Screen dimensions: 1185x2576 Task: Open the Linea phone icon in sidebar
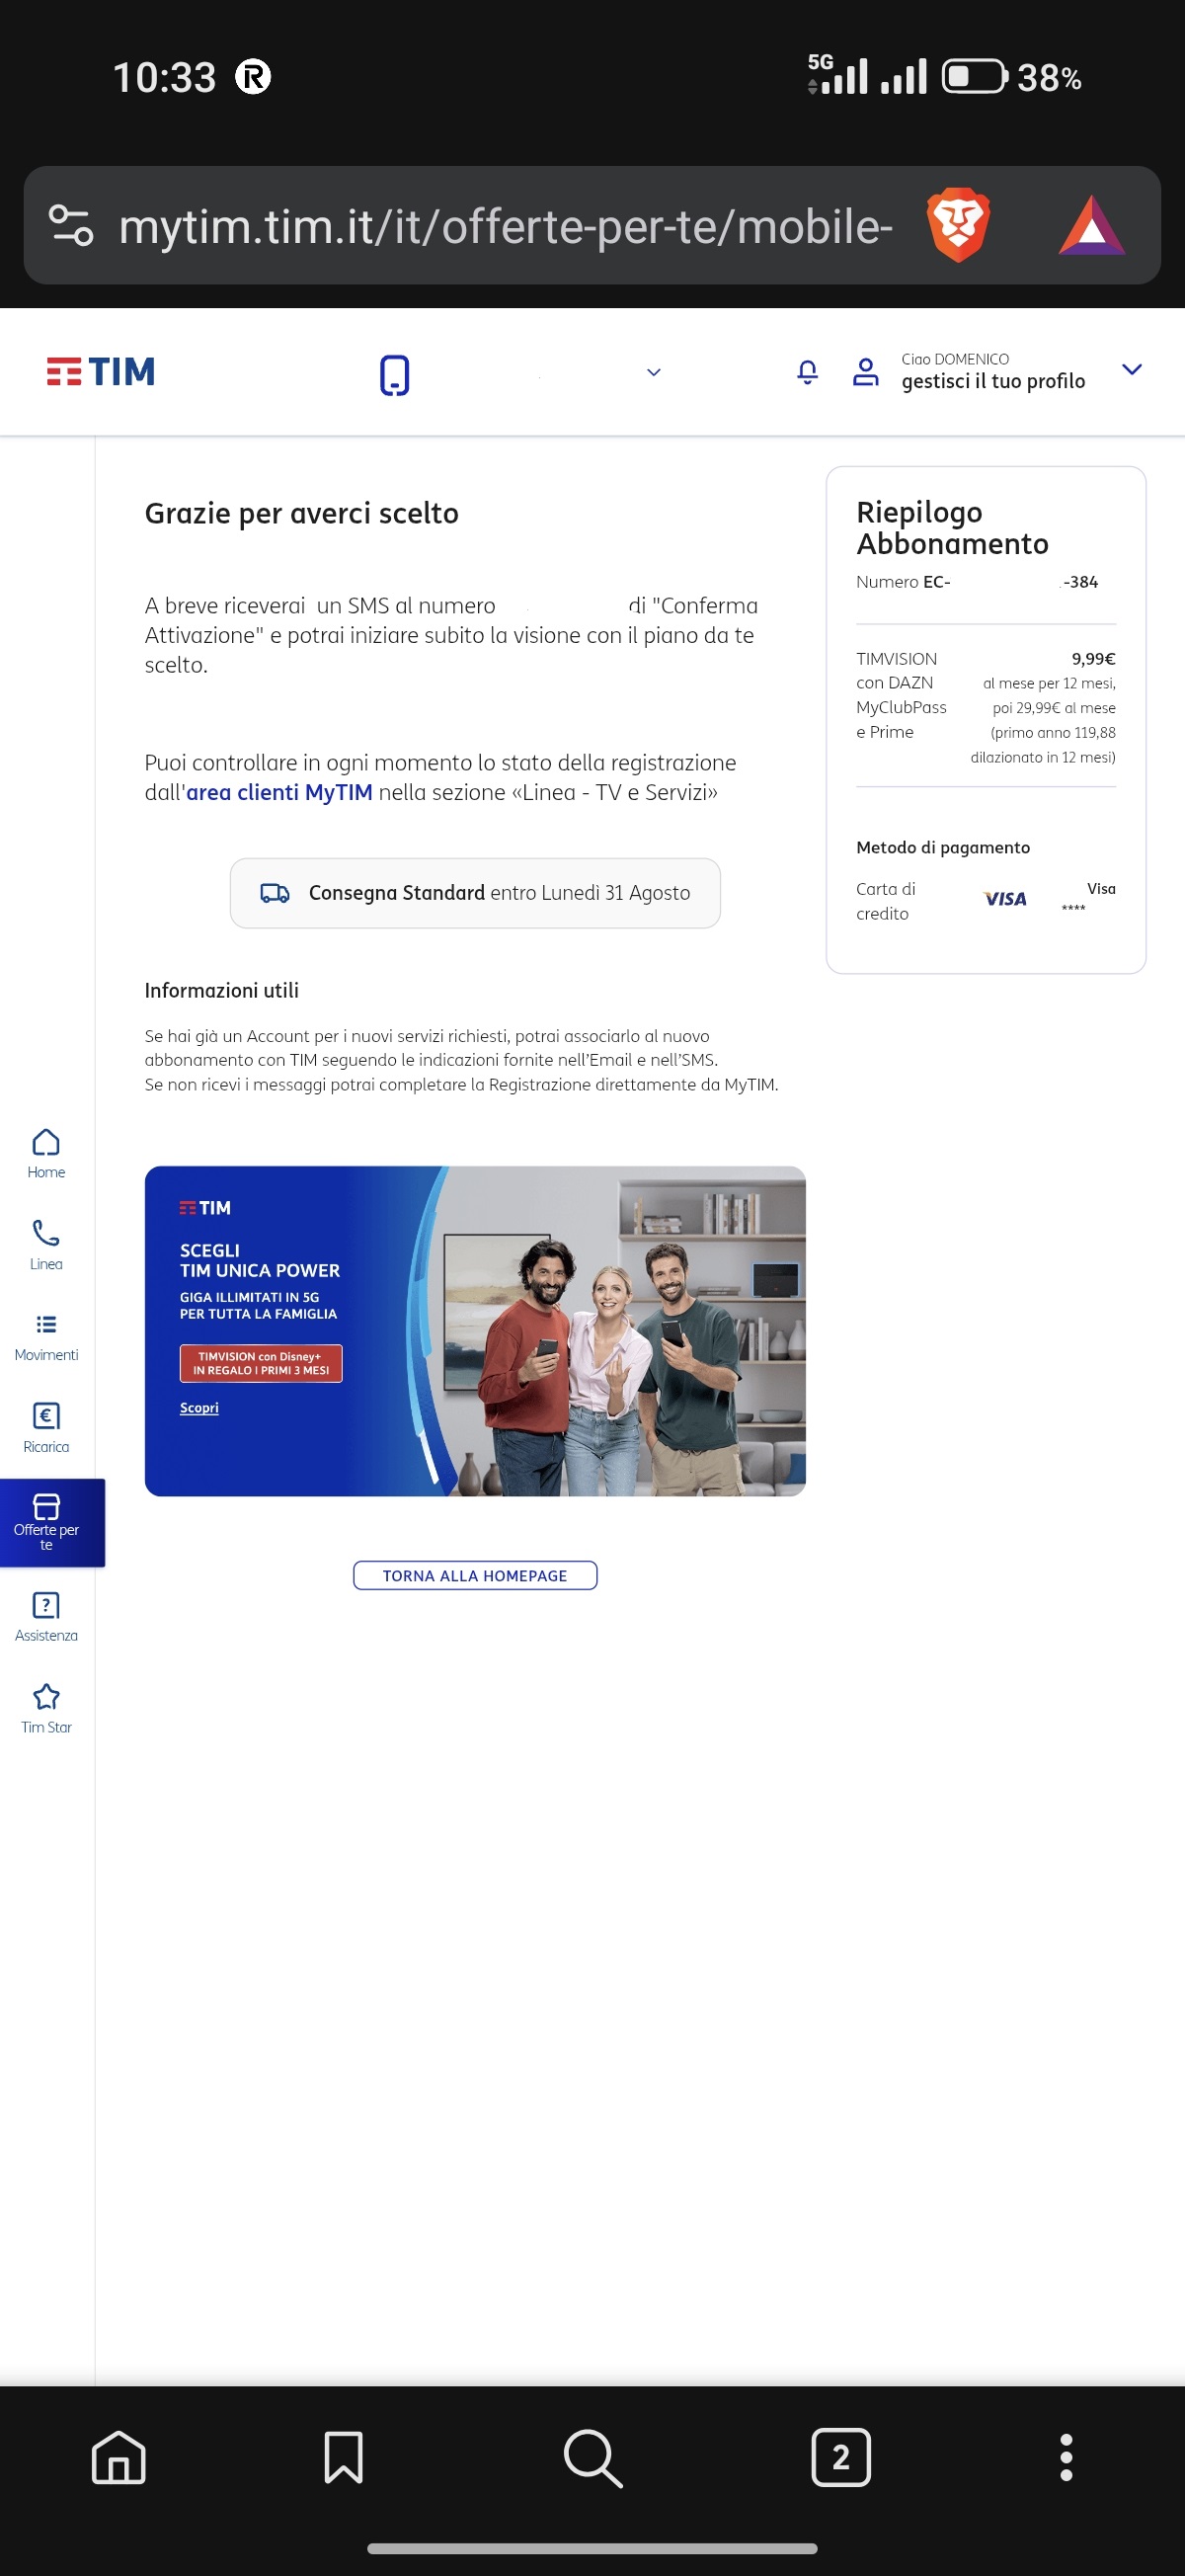(46, 1244)
